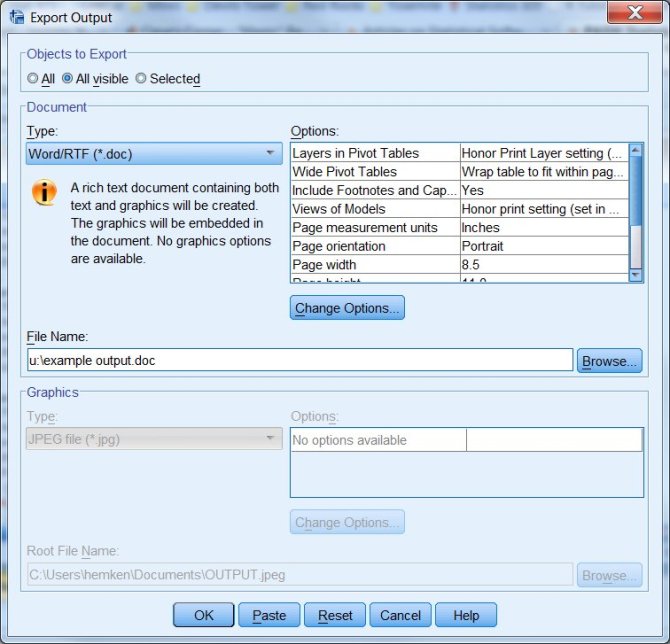Click the Export Output window title icon
The width and height of the screenshot is (670, 644).
16,17
